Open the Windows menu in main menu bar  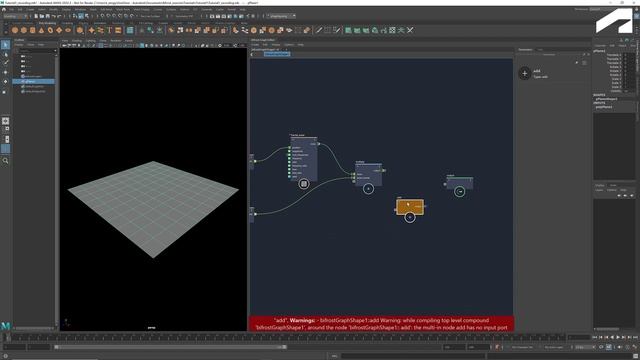80,9
